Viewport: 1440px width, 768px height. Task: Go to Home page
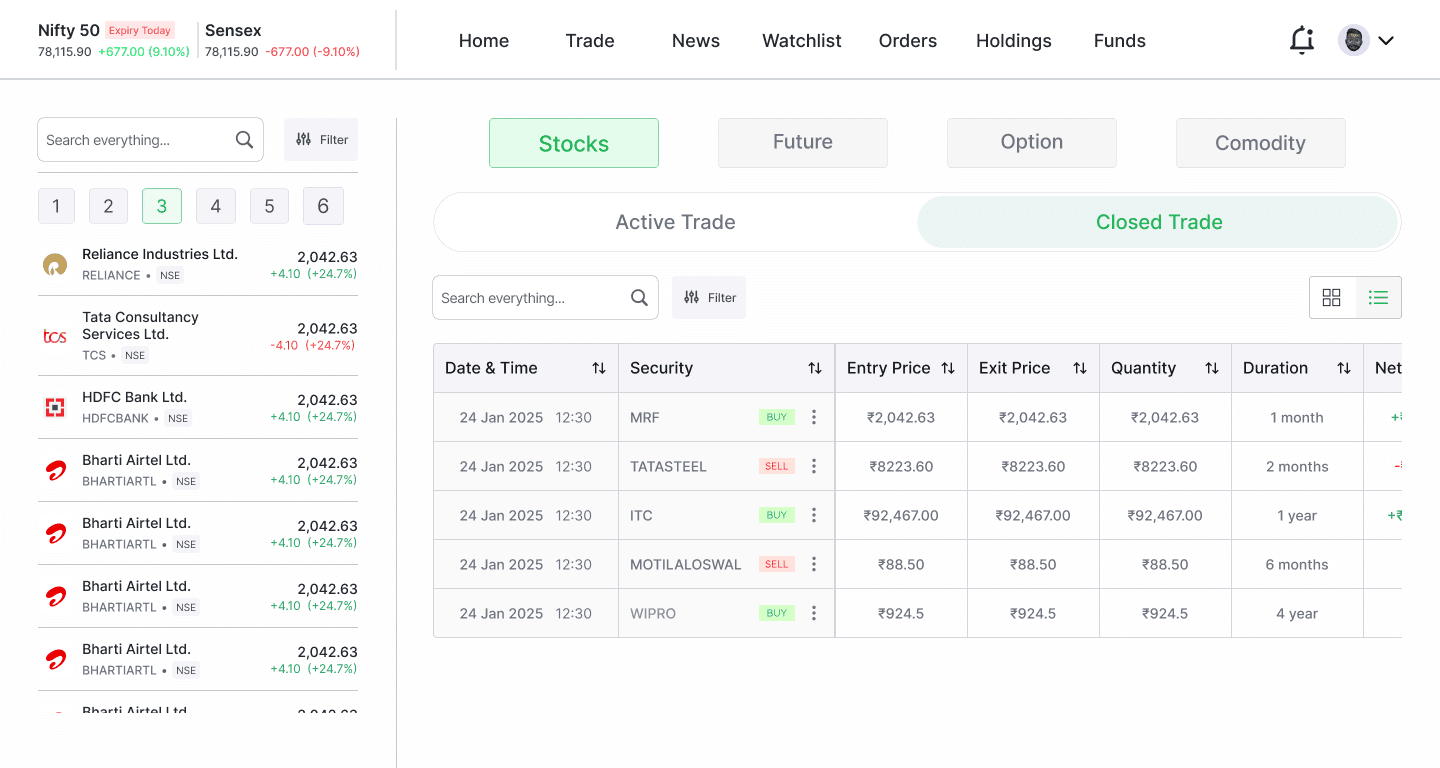(x=484, y=41)
